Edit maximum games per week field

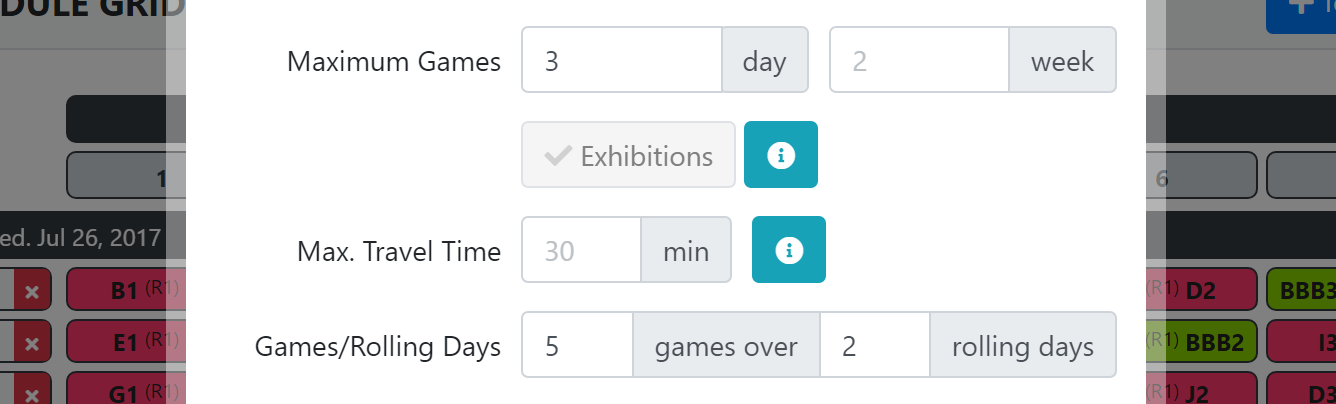918,62
